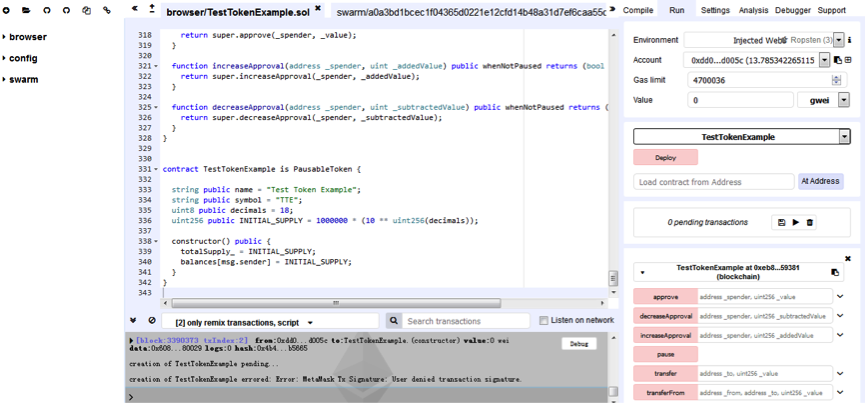Open the Support tab

click(831, 10)
